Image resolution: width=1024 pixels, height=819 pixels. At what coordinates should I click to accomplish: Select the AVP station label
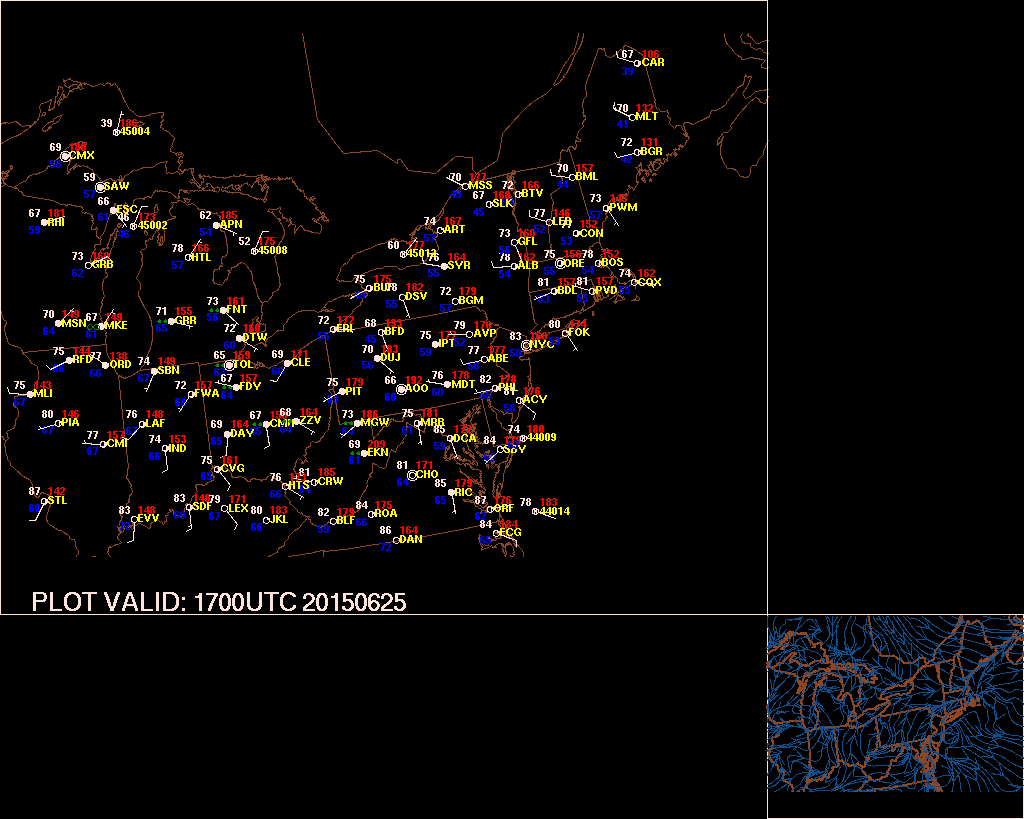tap(485, 333)
